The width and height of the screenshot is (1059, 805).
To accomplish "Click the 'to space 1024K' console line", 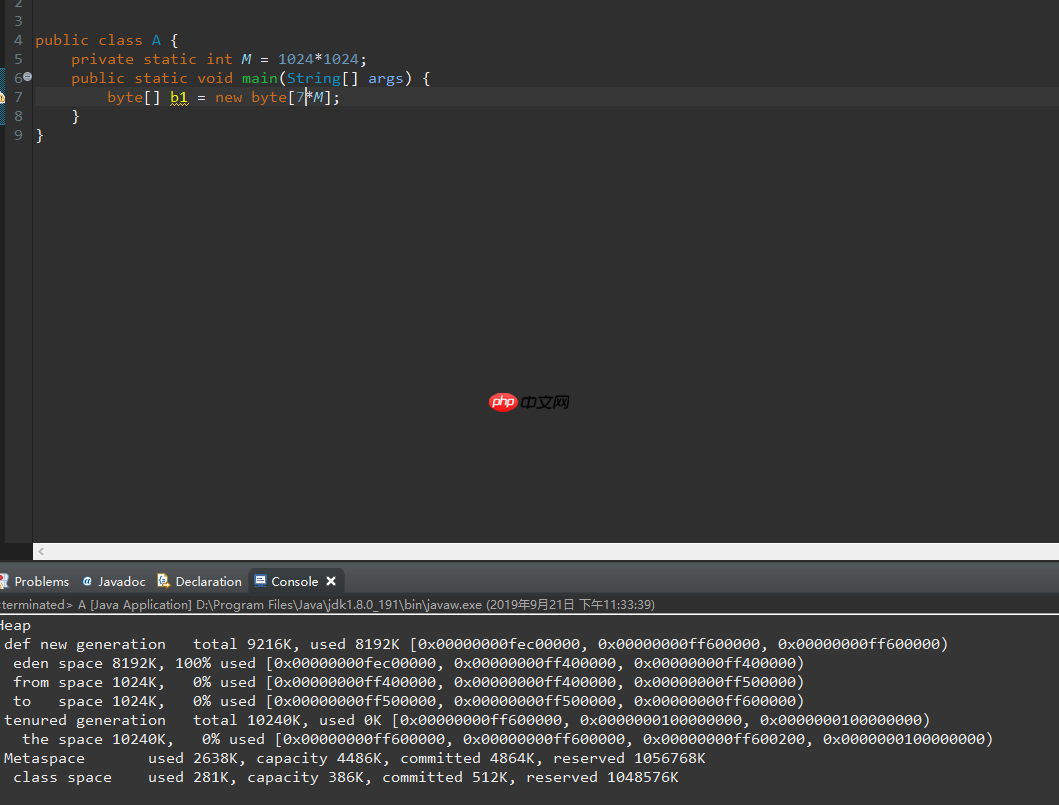I will pos(409,701).
